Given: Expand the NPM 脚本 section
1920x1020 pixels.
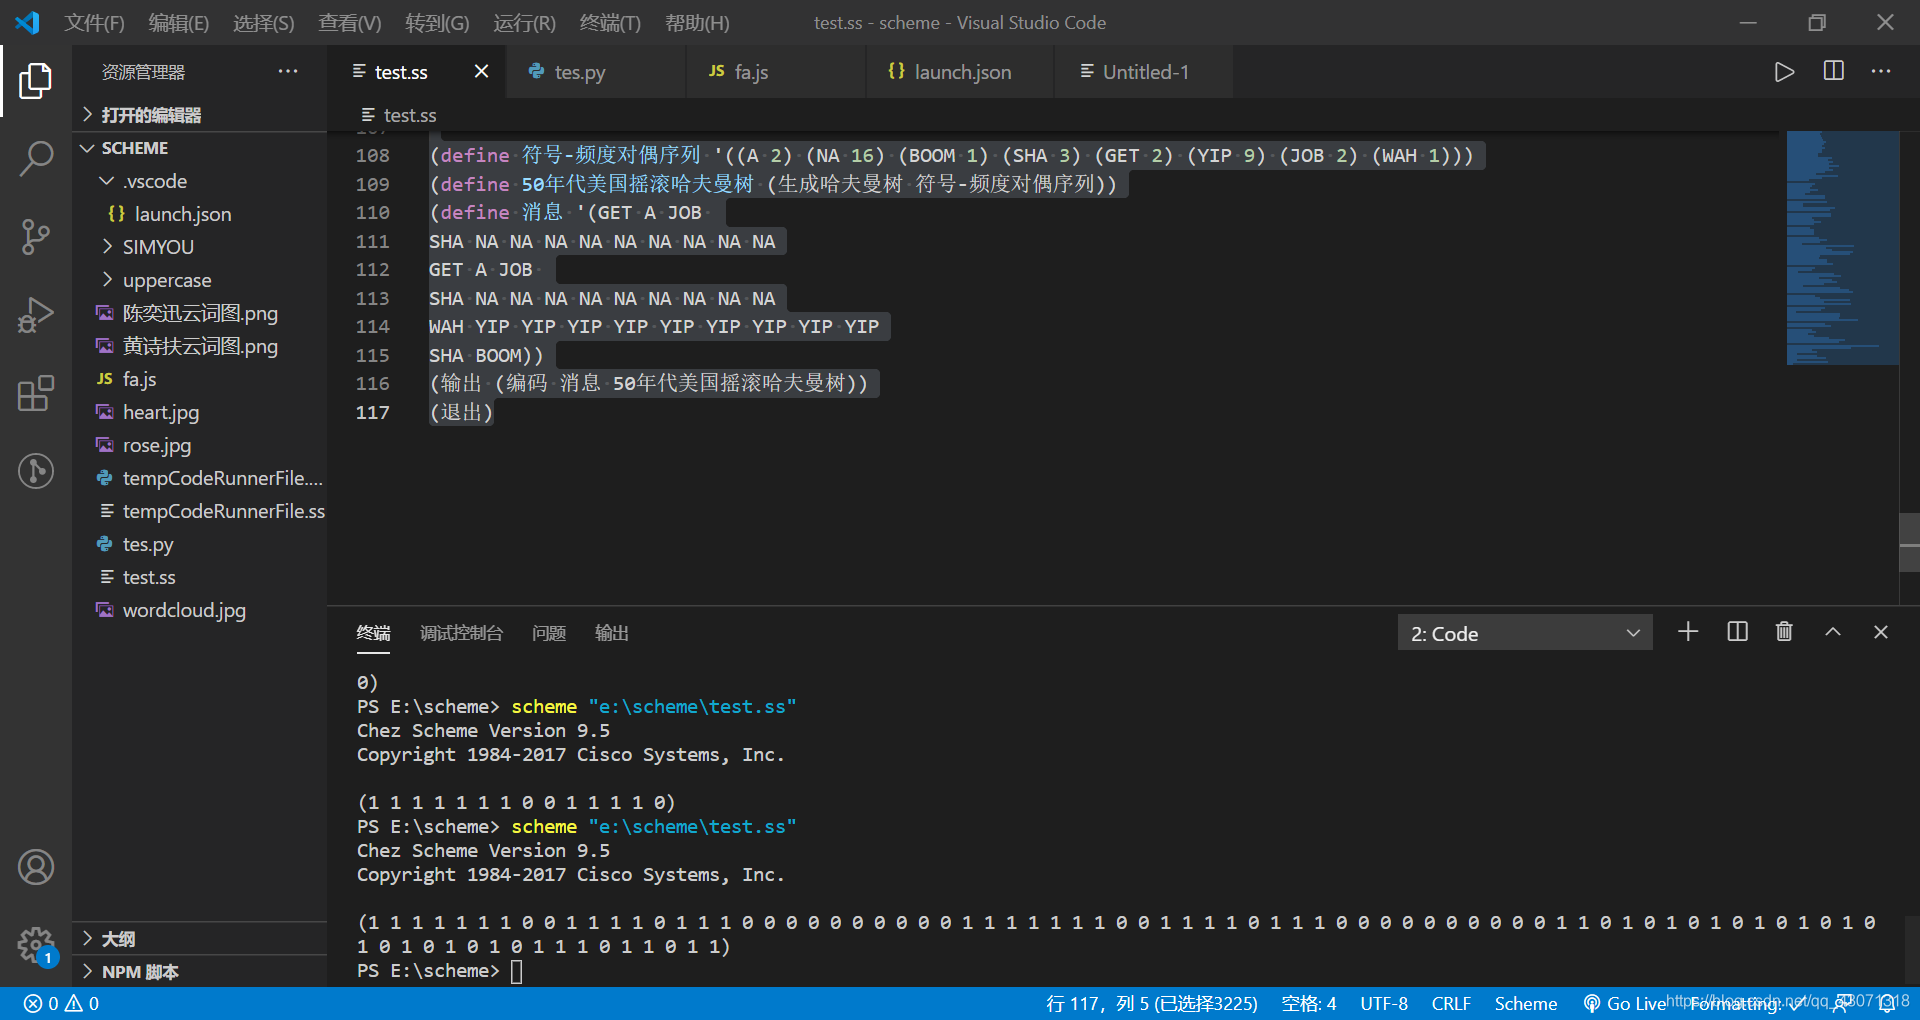Looking at the screenshot, I should (x=200, y=972).
